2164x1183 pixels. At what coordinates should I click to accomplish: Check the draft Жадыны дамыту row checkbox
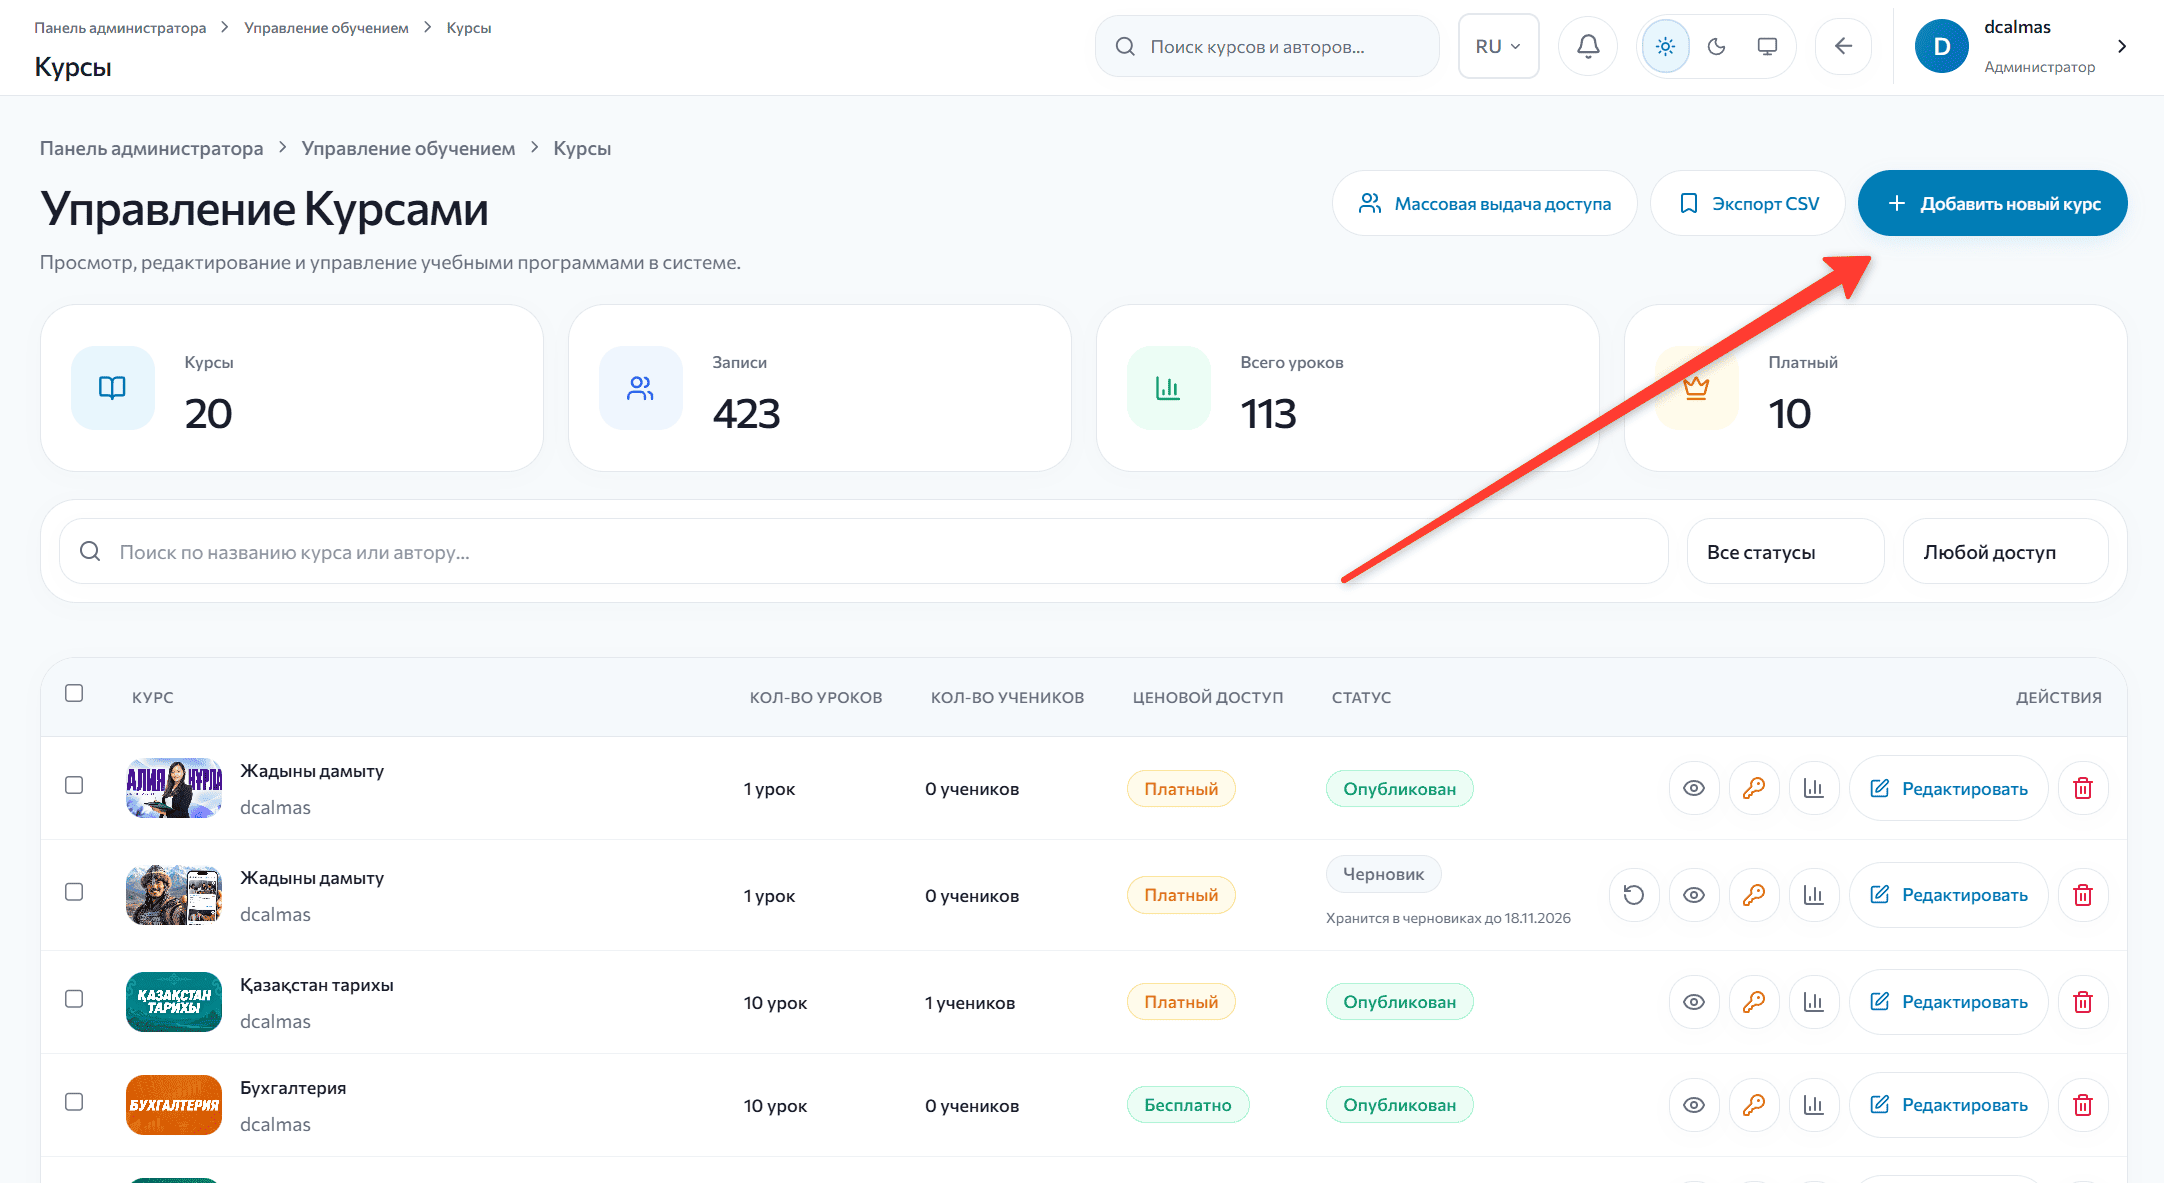coord(74,892)
